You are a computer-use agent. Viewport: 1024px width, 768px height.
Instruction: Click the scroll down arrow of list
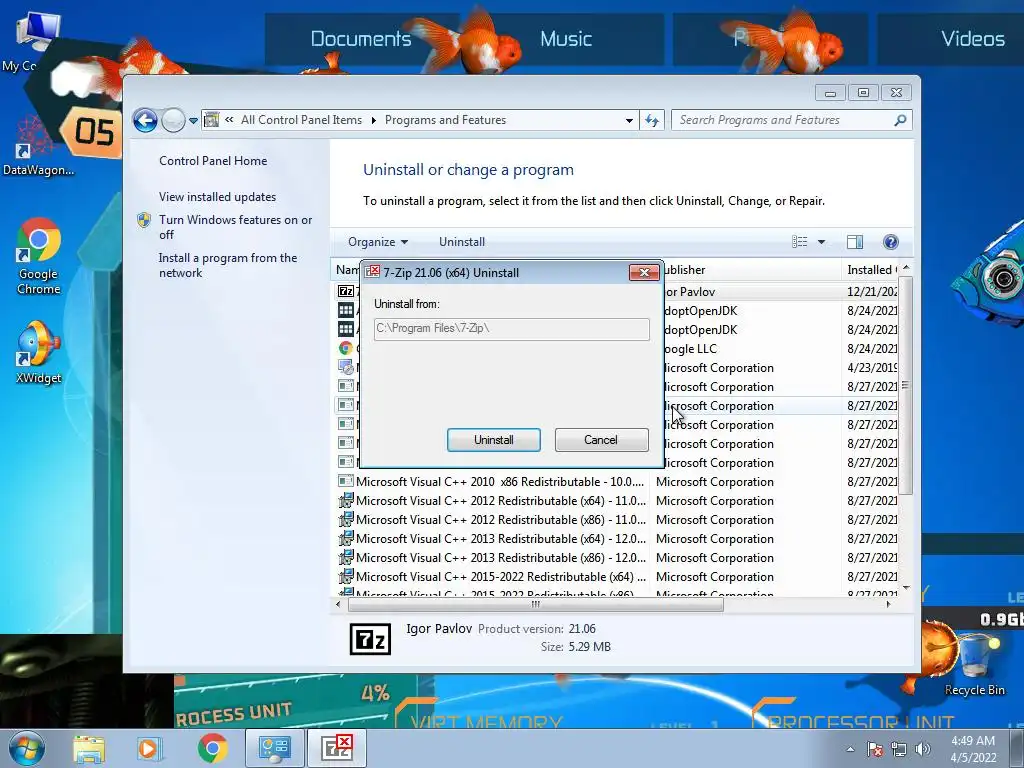(906, 588)
